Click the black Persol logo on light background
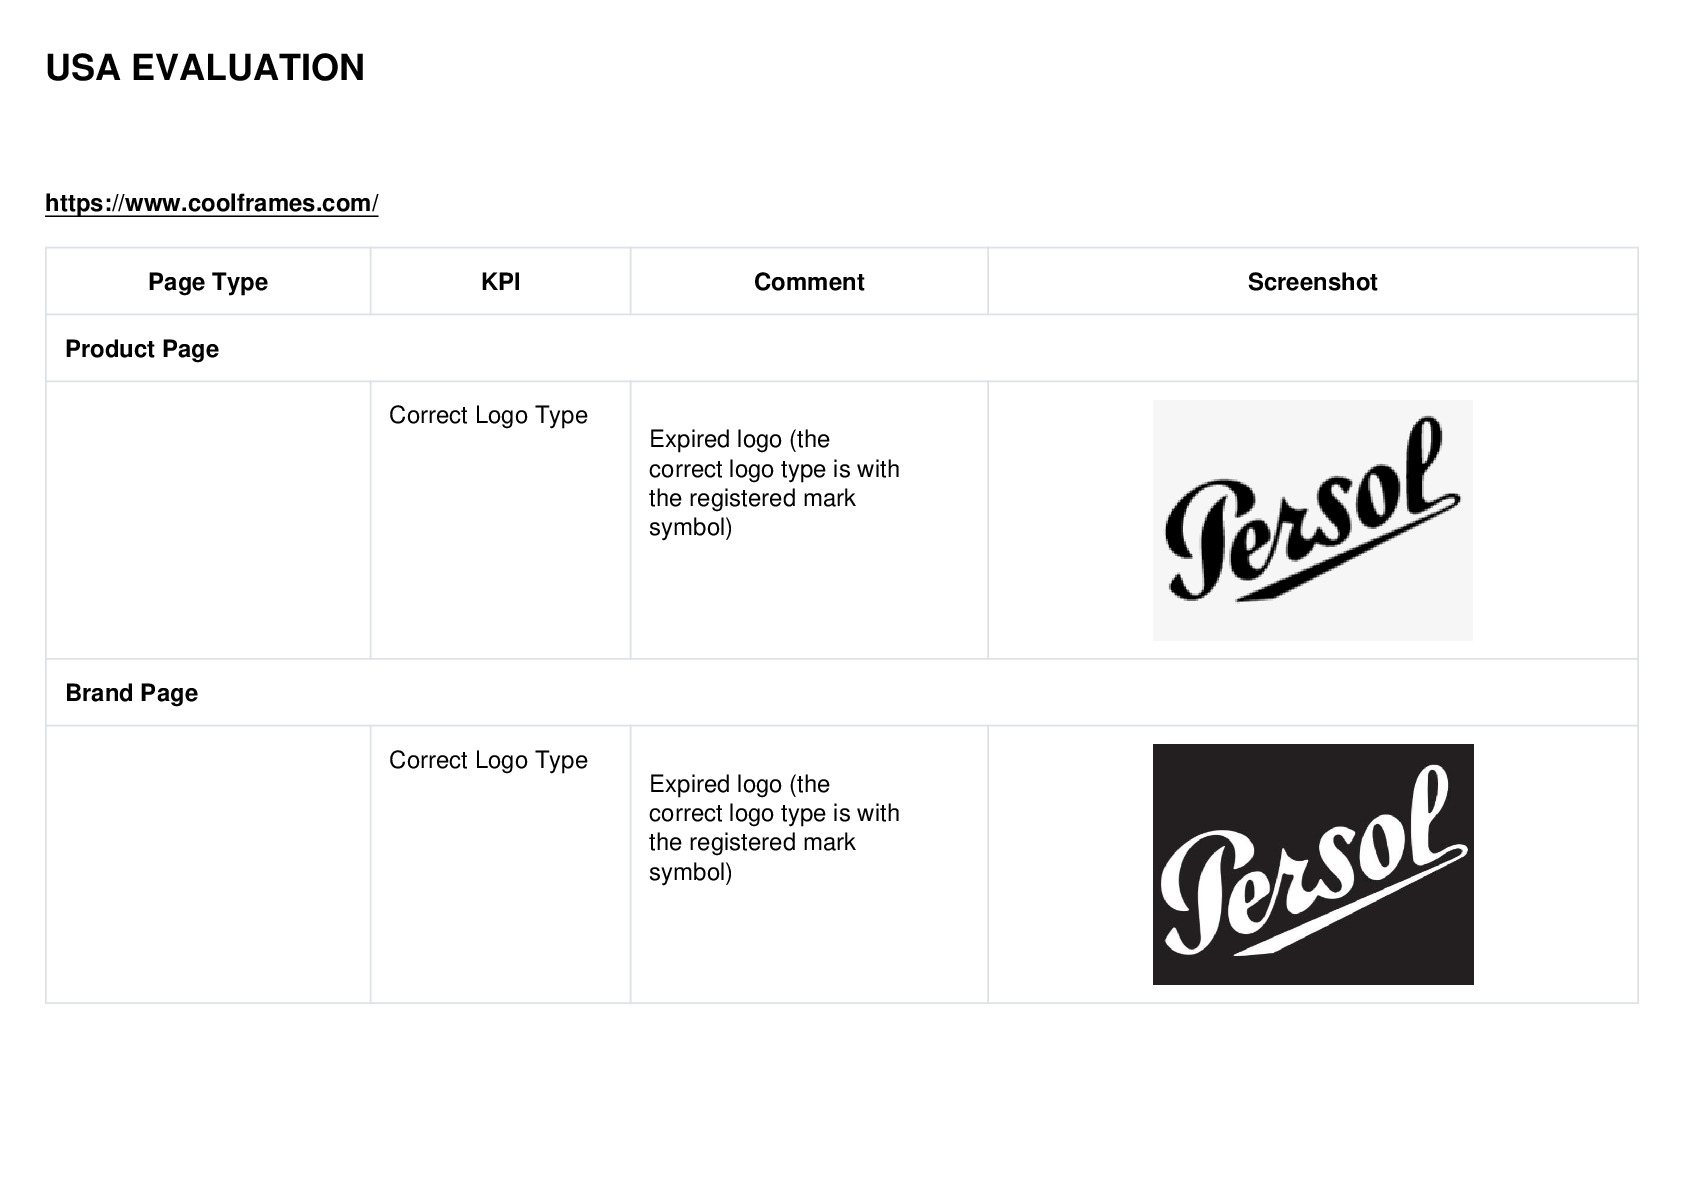The height and width of the screenshot is (1191, 1684). tap(1312, 520)
